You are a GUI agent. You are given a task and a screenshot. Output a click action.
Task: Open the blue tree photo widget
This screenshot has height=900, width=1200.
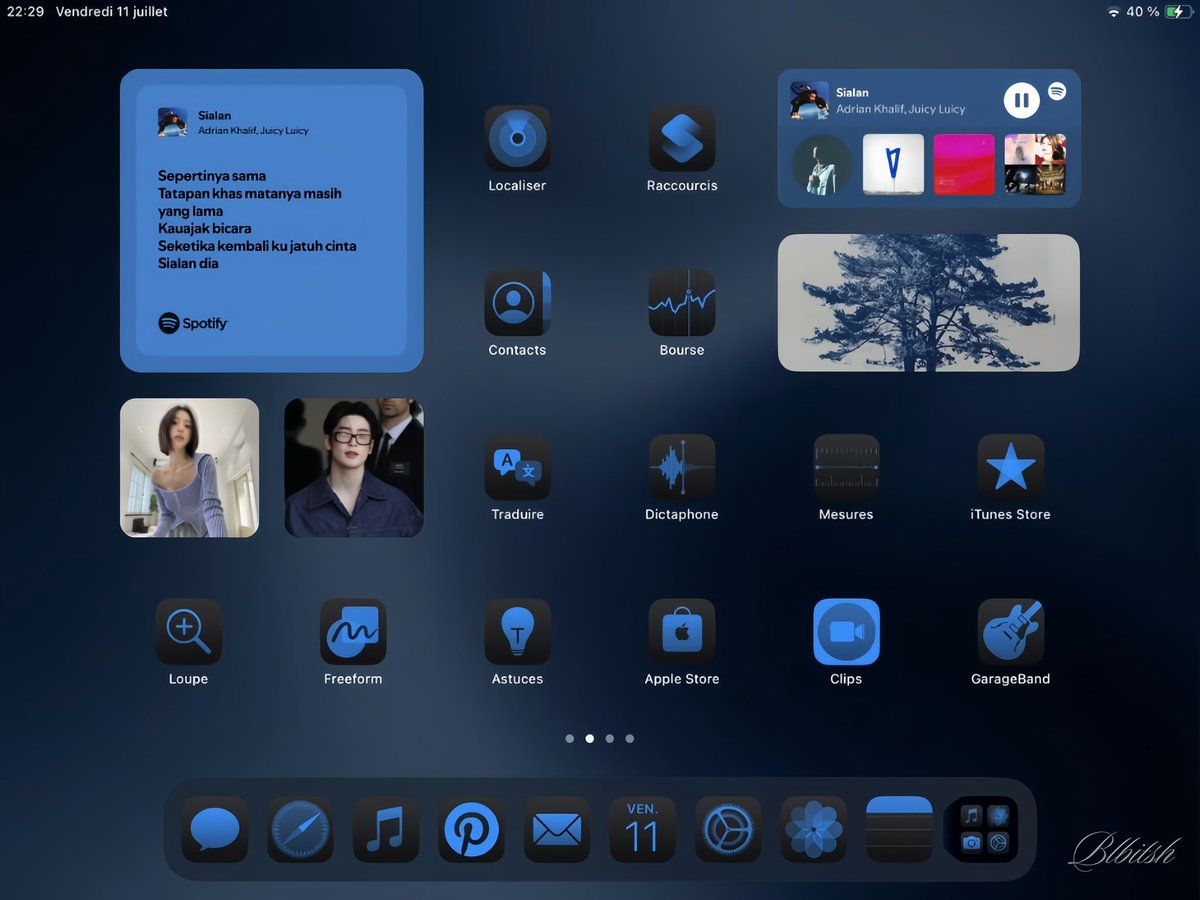(929, 303)
